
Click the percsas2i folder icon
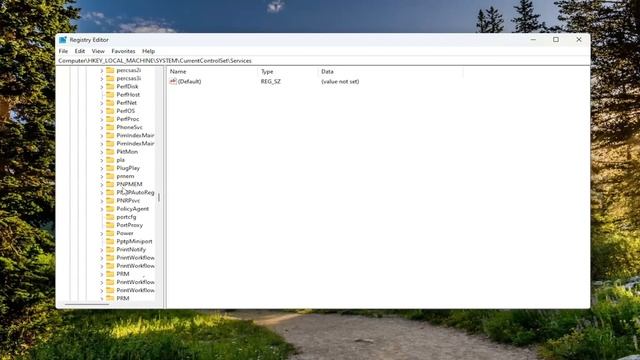pyautogui.click(x=110, y=70)
